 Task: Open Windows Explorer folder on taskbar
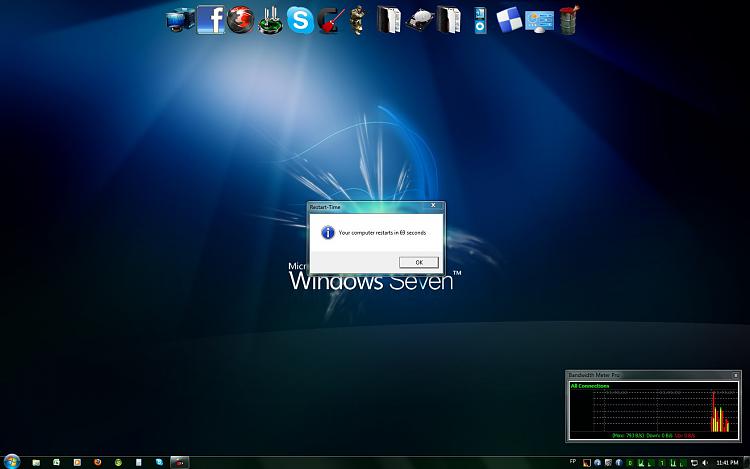coord(36,462)
